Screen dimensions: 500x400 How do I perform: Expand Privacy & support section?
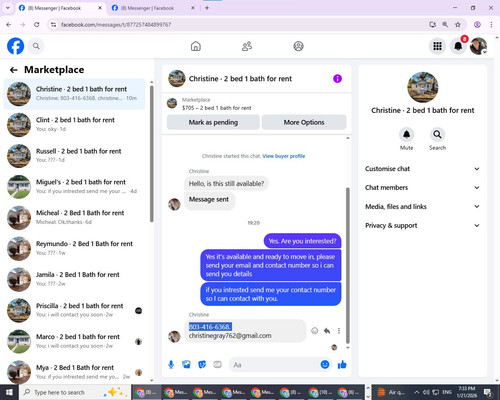[423, 226]
